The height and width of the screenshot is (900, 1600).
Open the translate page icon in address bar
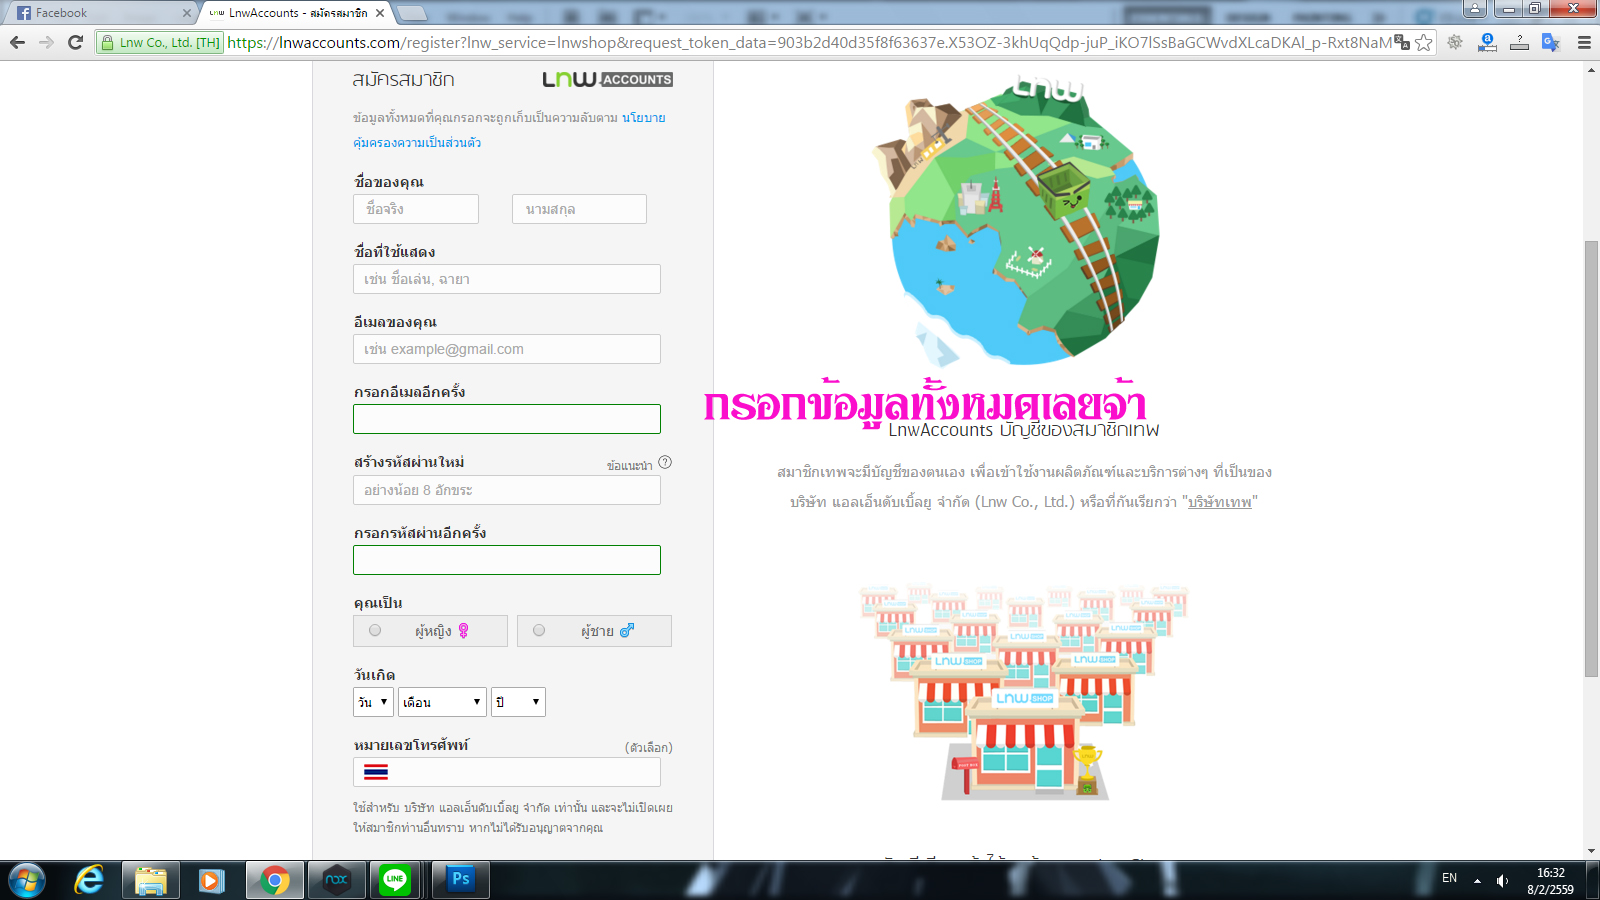click(1402, 42)
